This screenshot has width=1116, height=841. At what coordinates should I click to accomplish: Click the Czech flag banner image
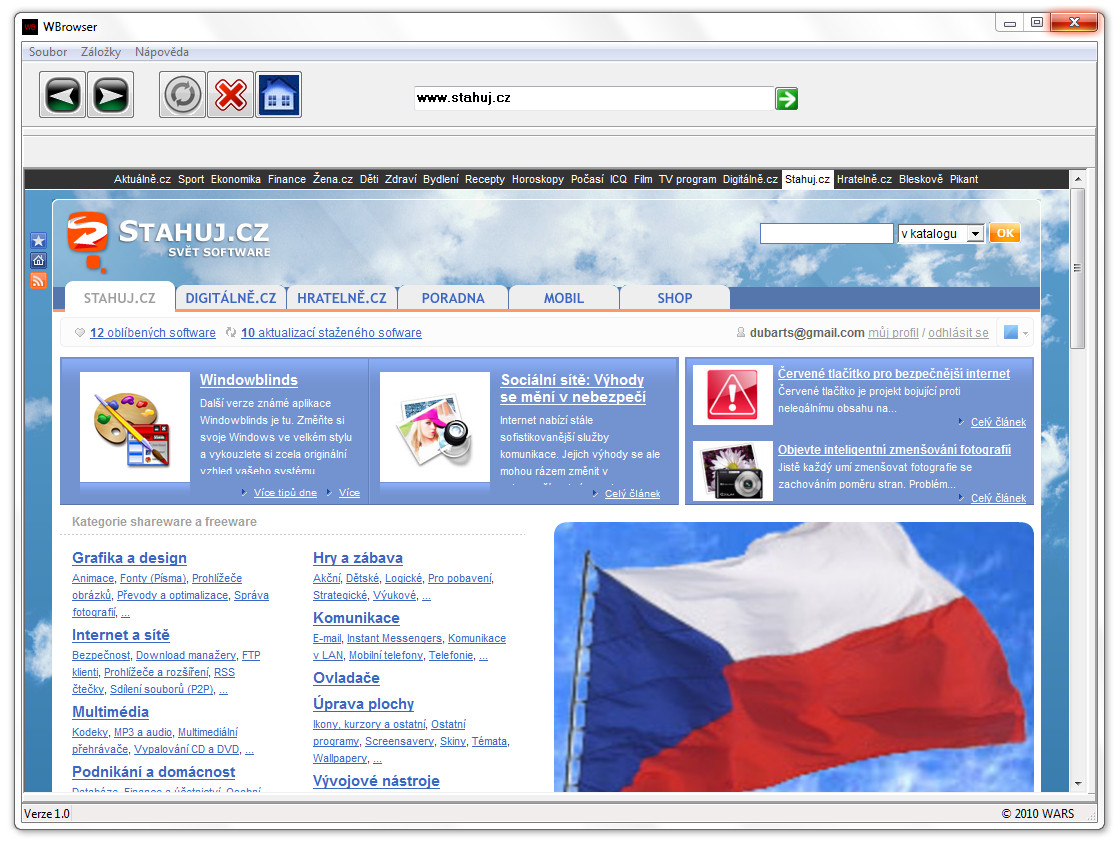click(794, 657)
